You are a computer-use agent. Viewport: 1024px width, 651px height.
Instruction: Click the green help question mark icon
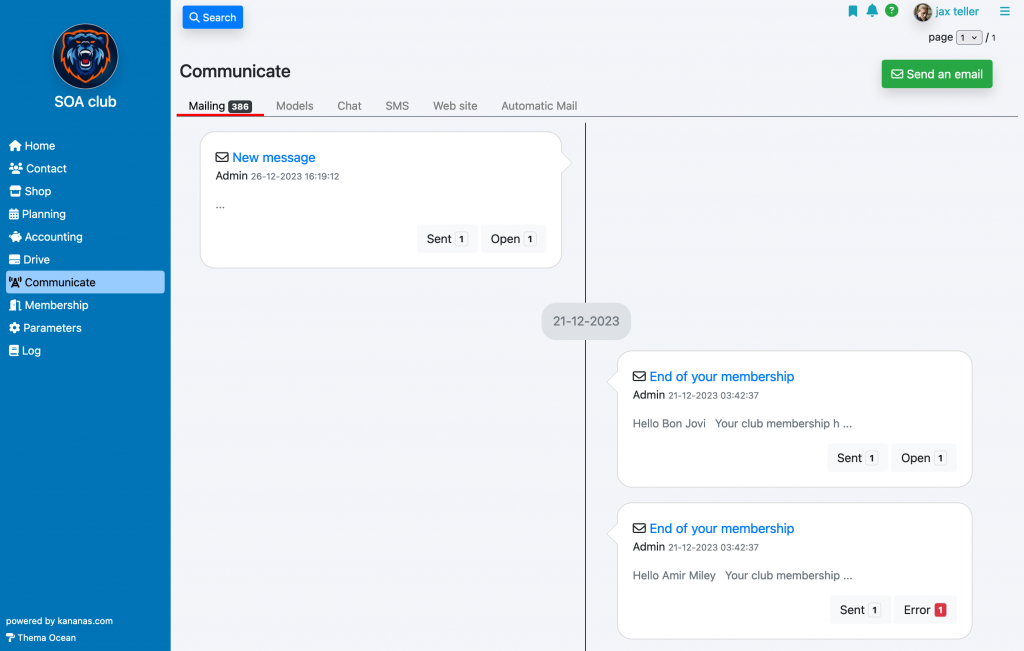click(891, 11)
